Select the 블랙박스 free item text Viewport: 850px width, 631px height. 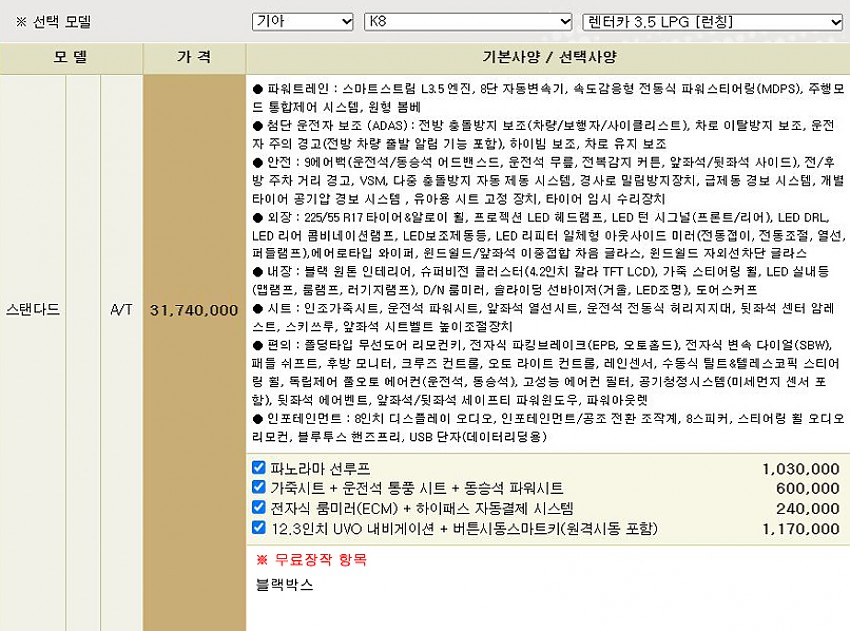tap(285, 584)
